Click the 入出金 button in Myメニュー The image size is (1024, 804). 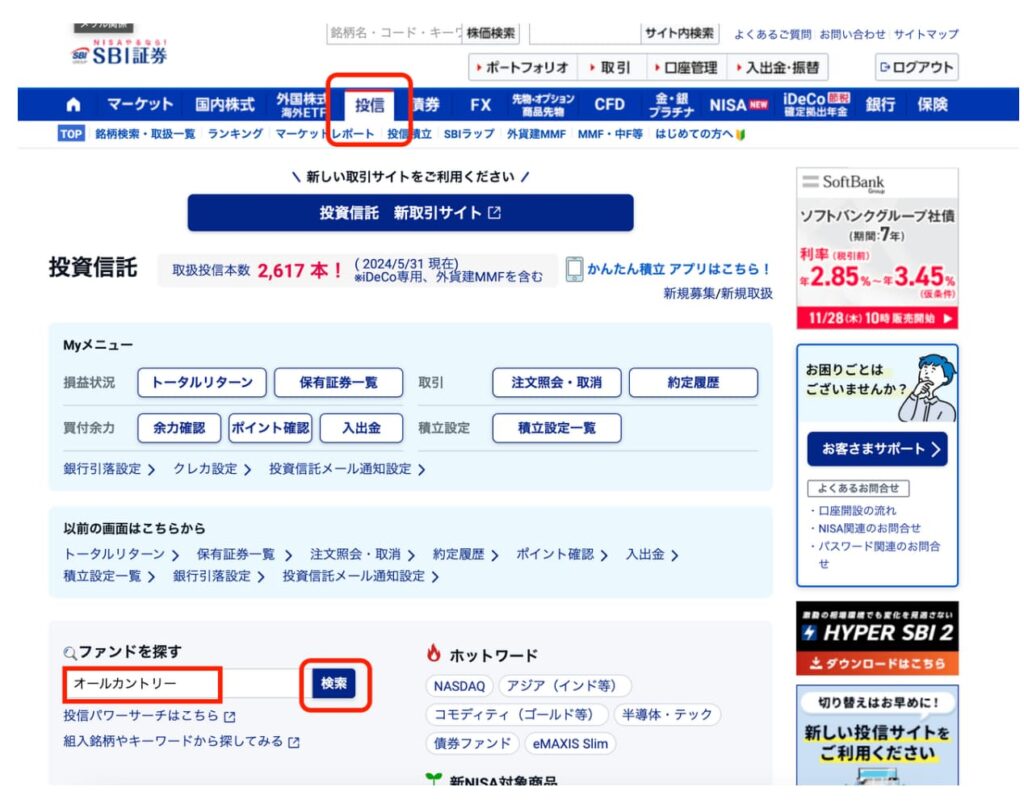(361, 428)
